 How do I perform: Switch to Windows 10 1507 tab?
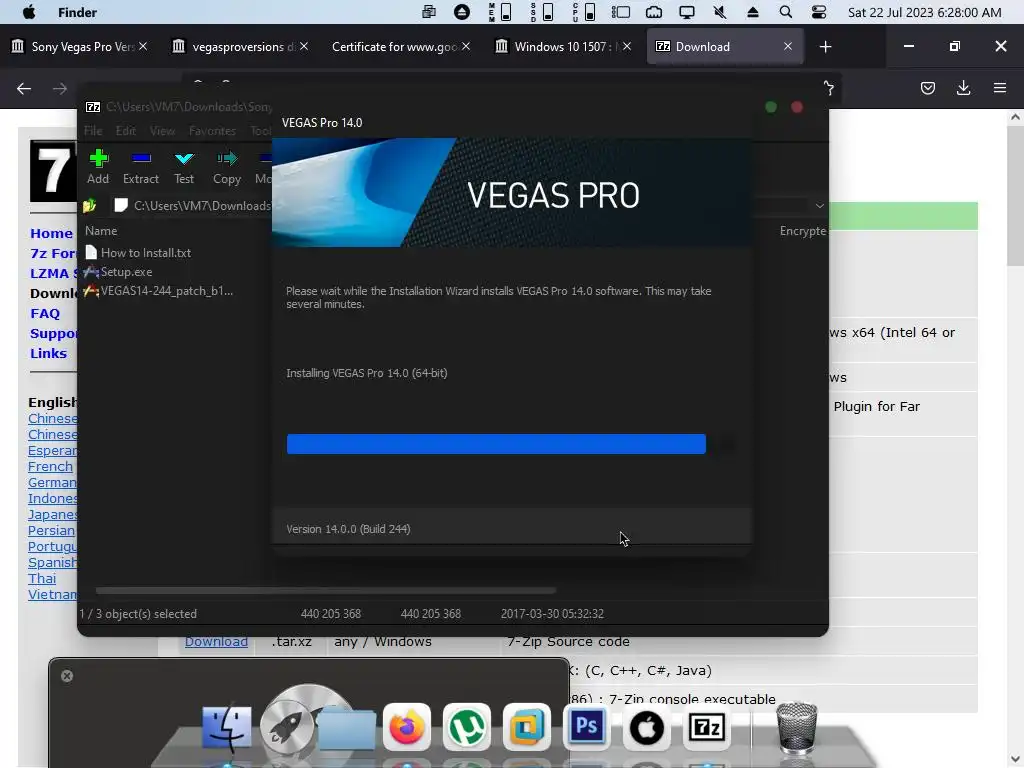tap(563, 46)
